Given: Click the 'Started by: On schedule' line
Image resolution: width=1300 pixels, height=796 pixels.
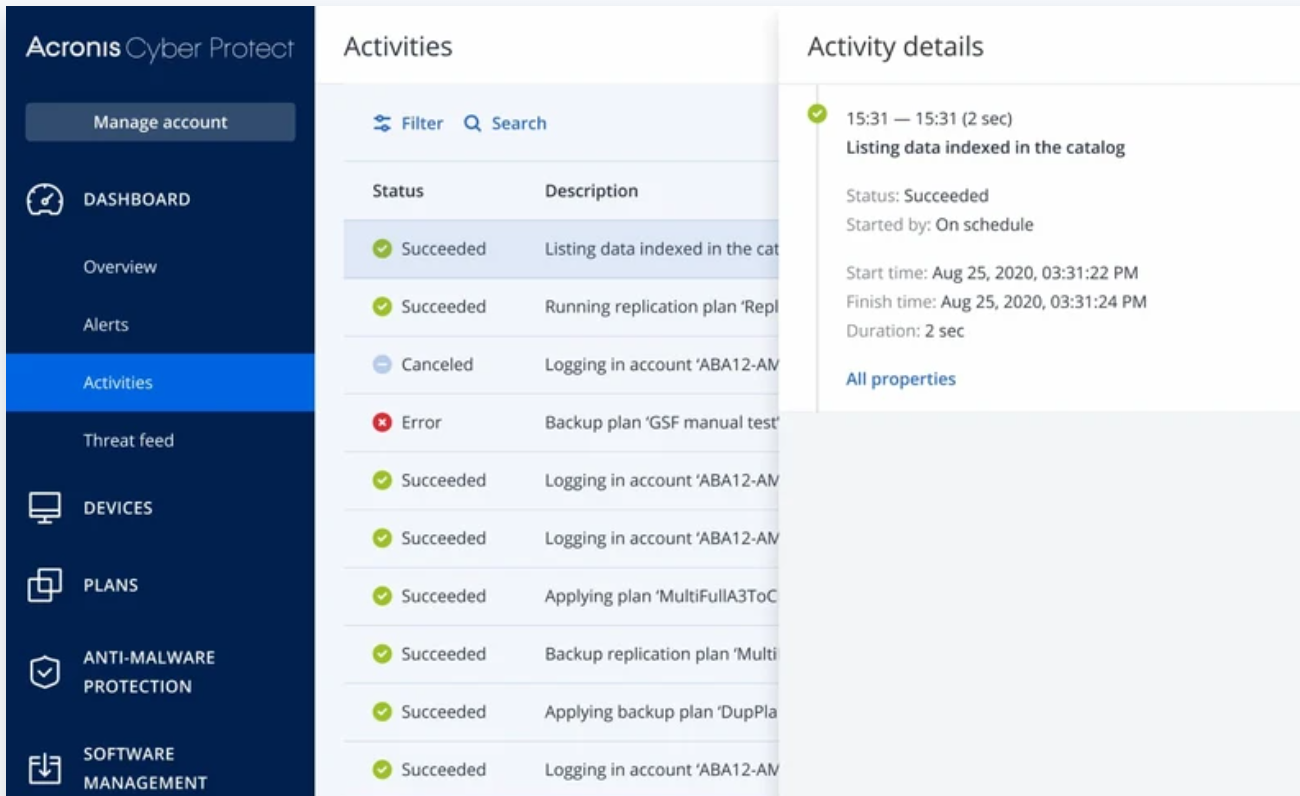Looking at the screenshot, I should pos(940,225).
